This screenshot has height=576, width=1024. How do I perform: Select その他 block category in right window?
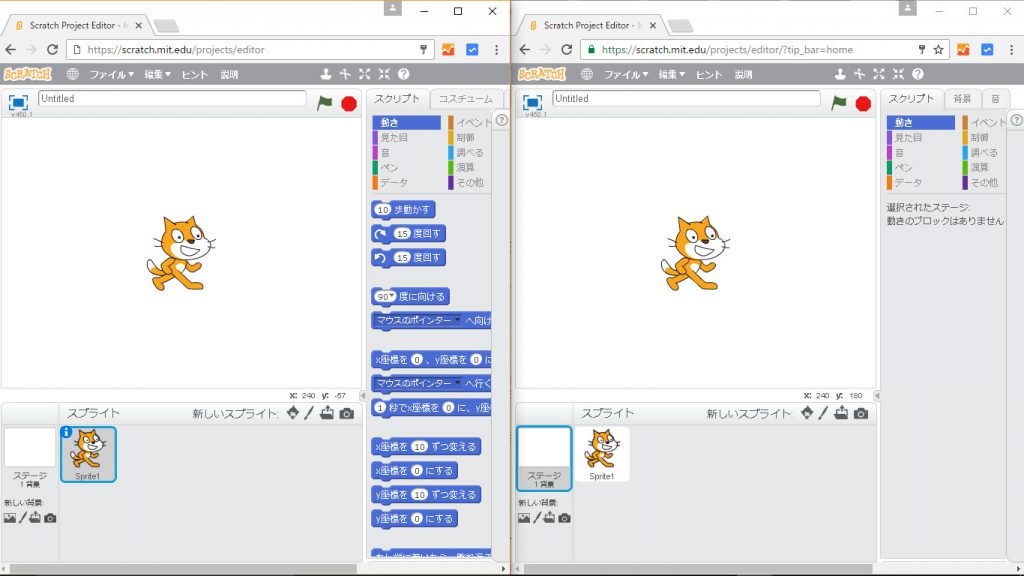(x=984, y=183)
